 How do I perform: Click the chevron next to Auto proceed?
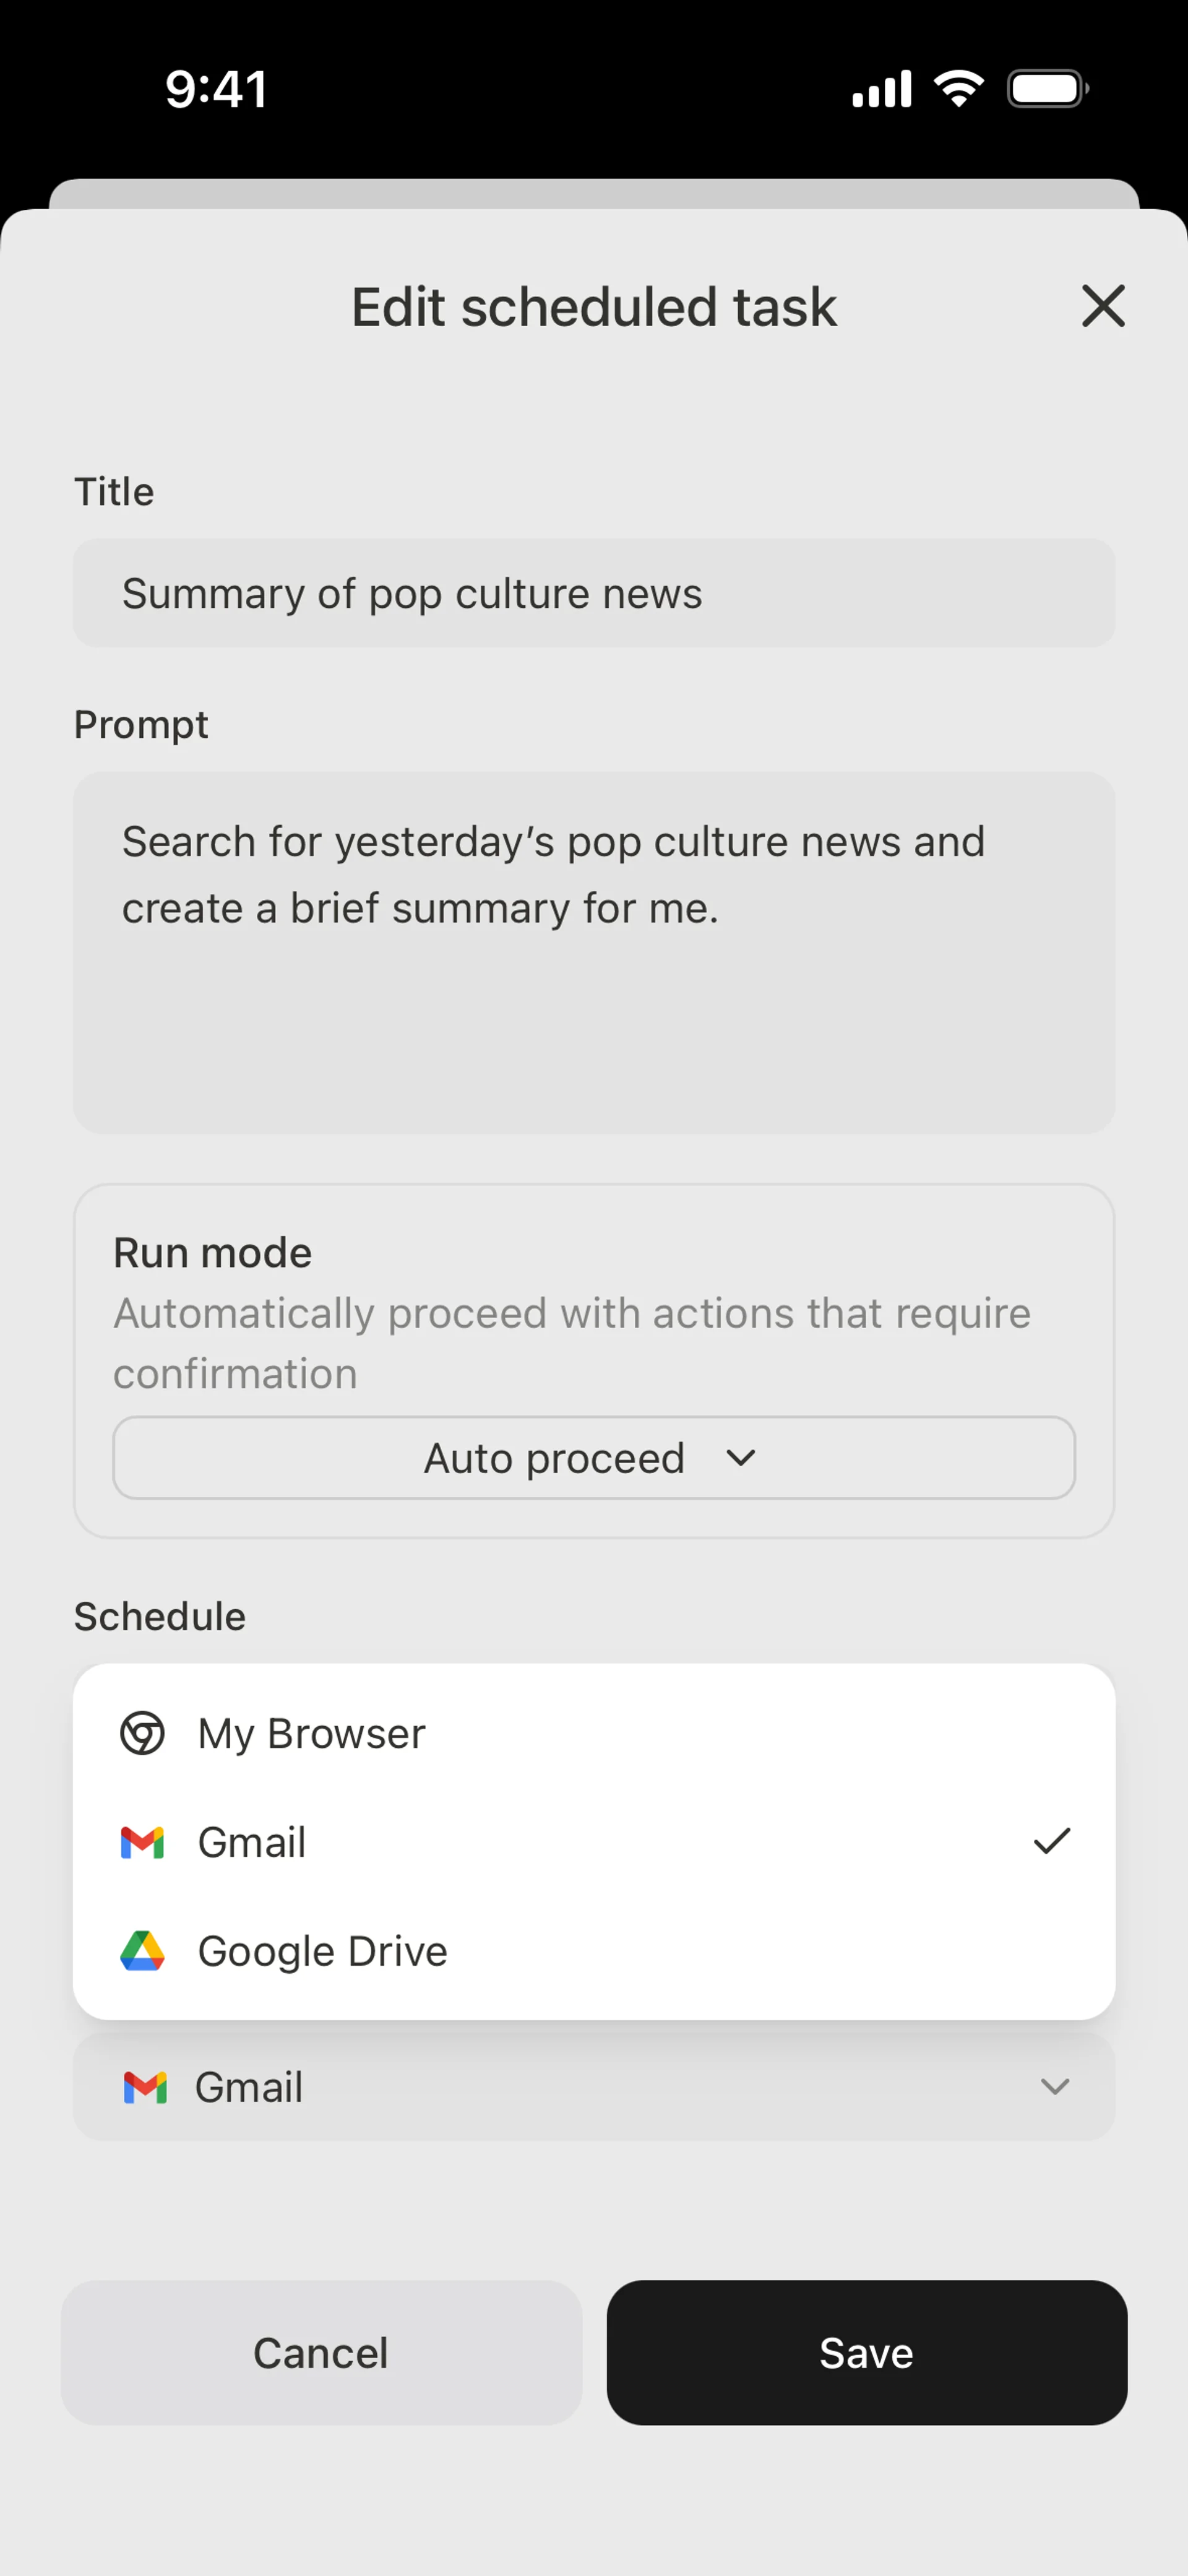tap(741, 1458)
